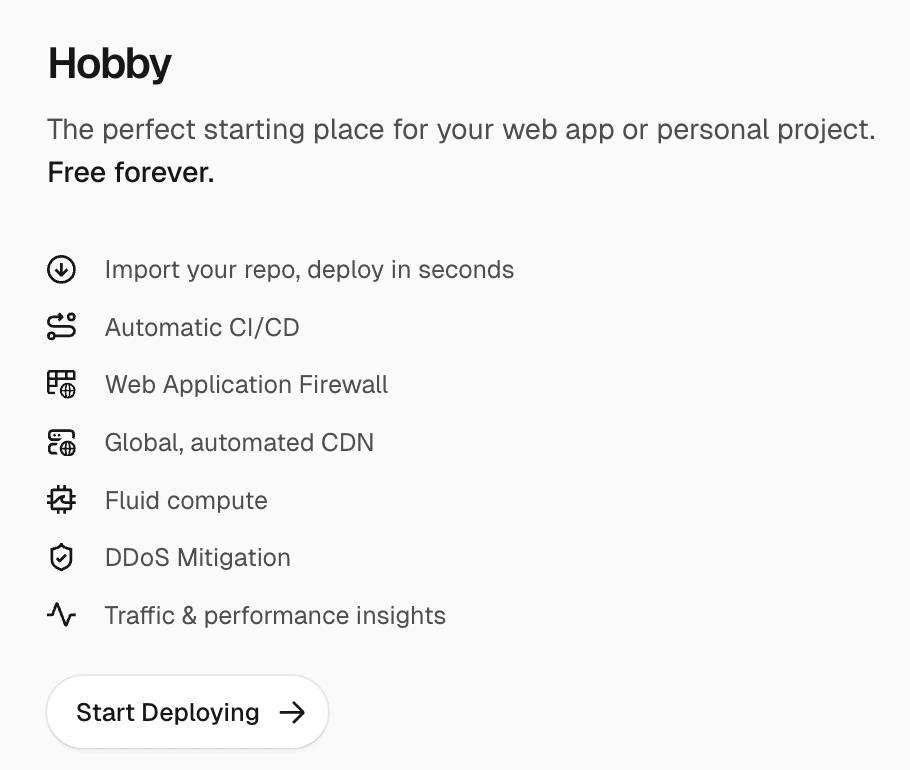Click the Automatic CI/CD pipeline icon
910x770 pixels.
tap(61, 327)
